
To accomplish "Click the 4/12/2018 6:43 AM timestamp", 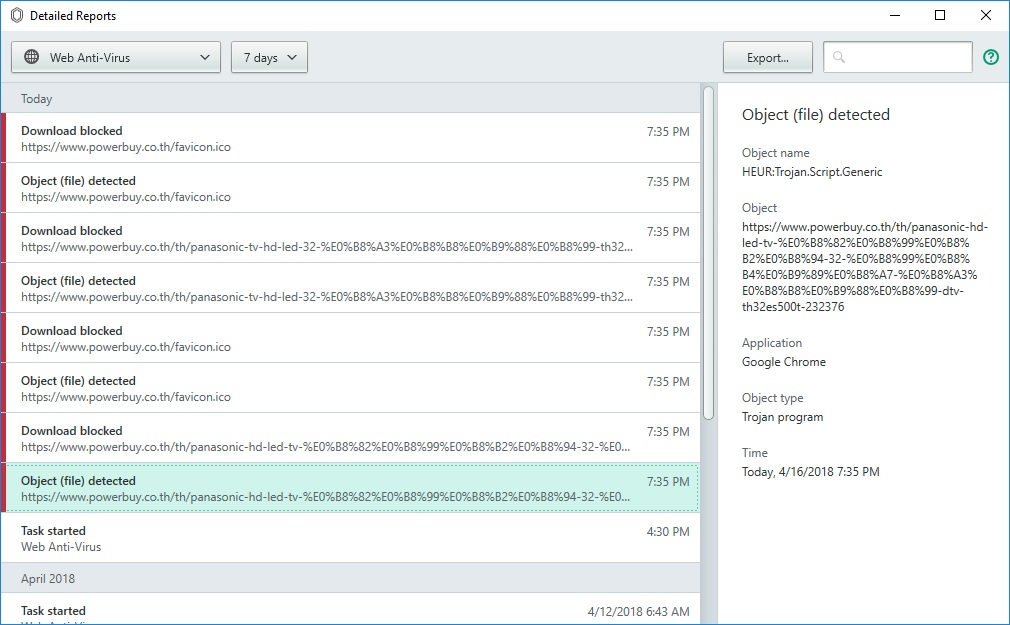I will pos(638,611).
